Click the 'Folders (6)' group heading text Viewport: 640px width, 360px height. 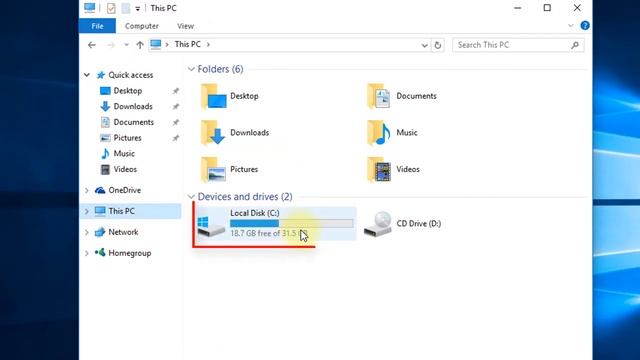(220, 69)
